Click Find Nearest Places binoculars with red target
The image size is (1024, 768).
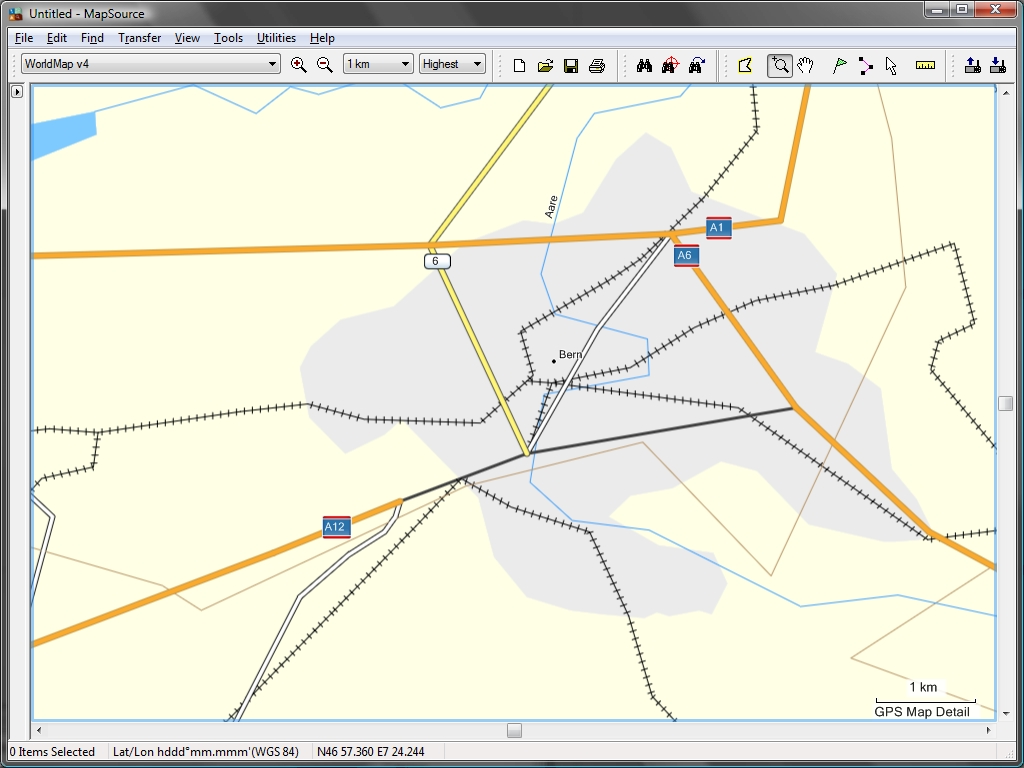(670, 65)
